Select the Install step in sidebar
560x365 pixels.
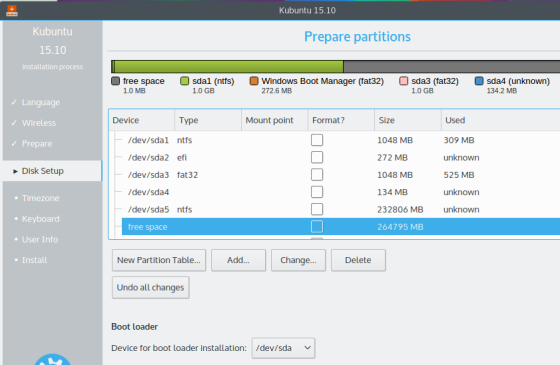(x=34, y=260)
